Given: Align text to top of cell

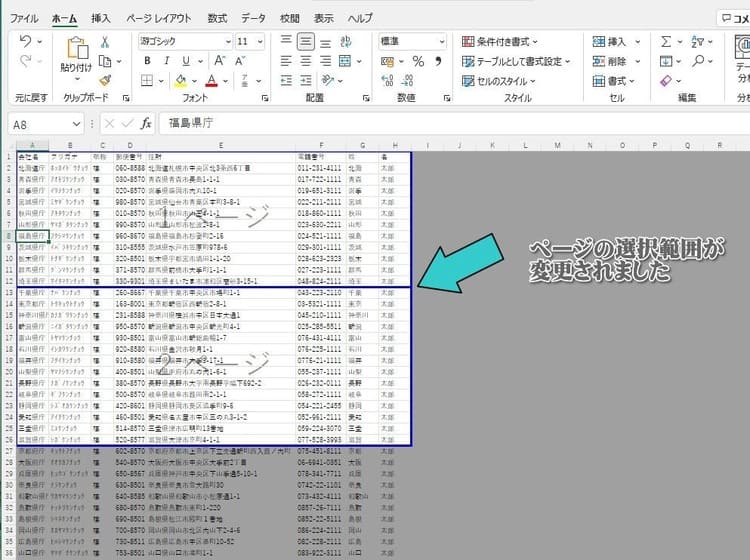Looking at the screenshot, I should click(x=286, y=42).
